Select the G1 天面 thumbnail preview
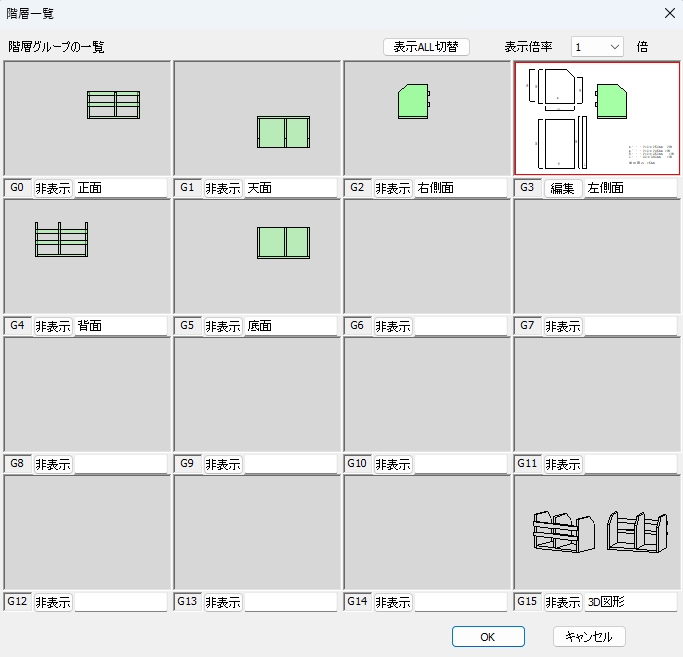This screenshot has width=683, height=657. 257,119
